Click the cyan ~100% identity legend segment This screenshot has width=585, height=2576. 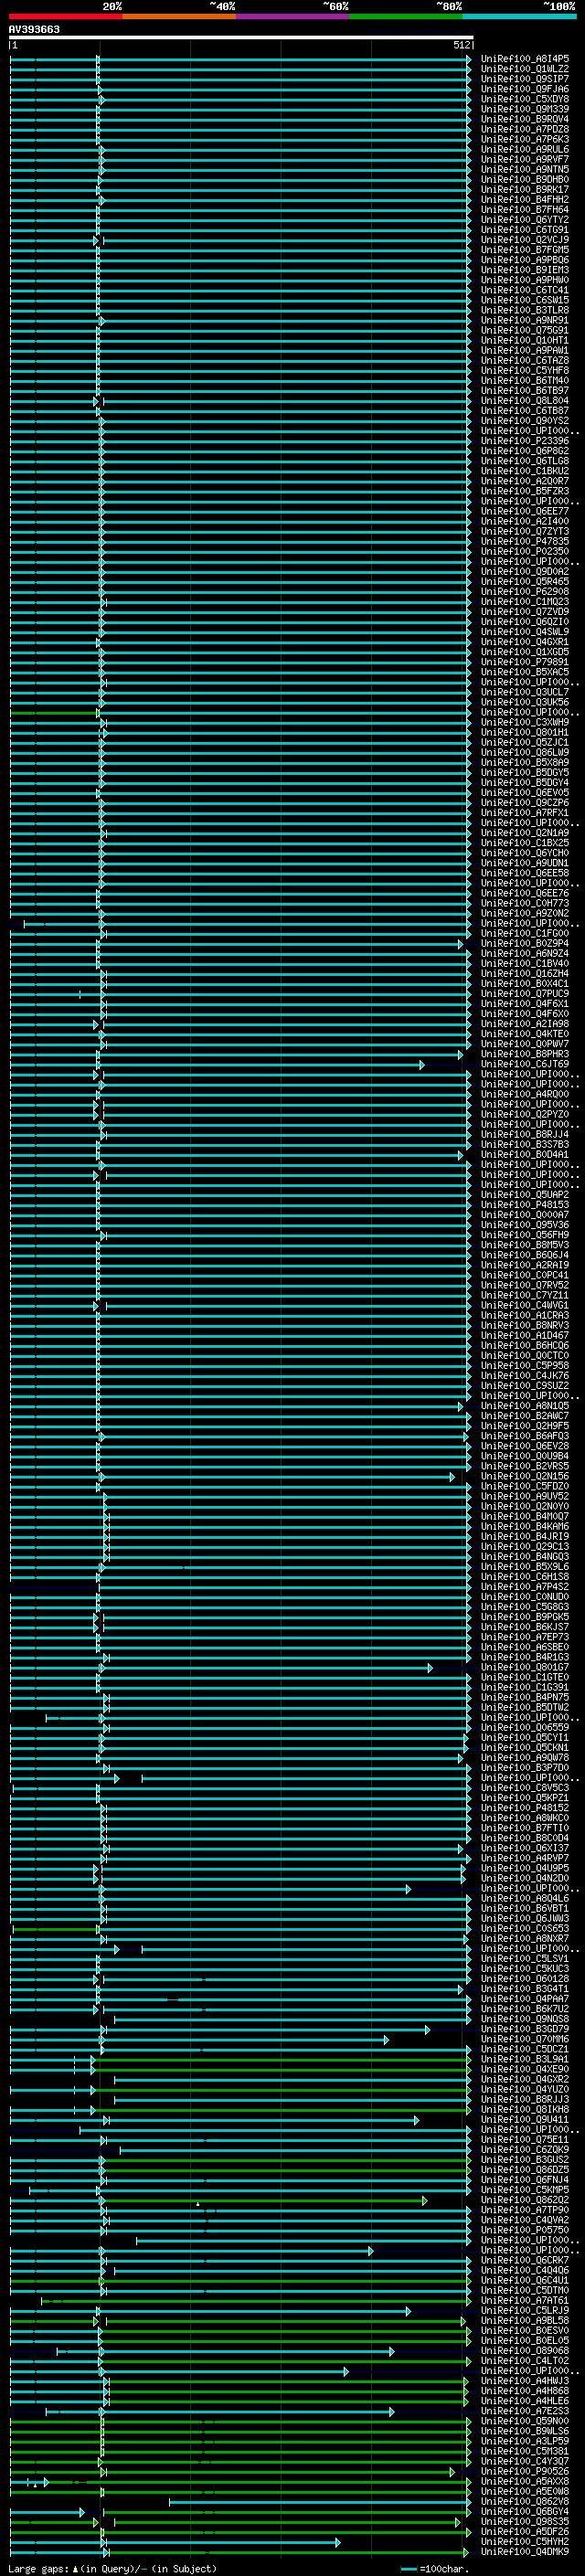[x=519, y=16]
